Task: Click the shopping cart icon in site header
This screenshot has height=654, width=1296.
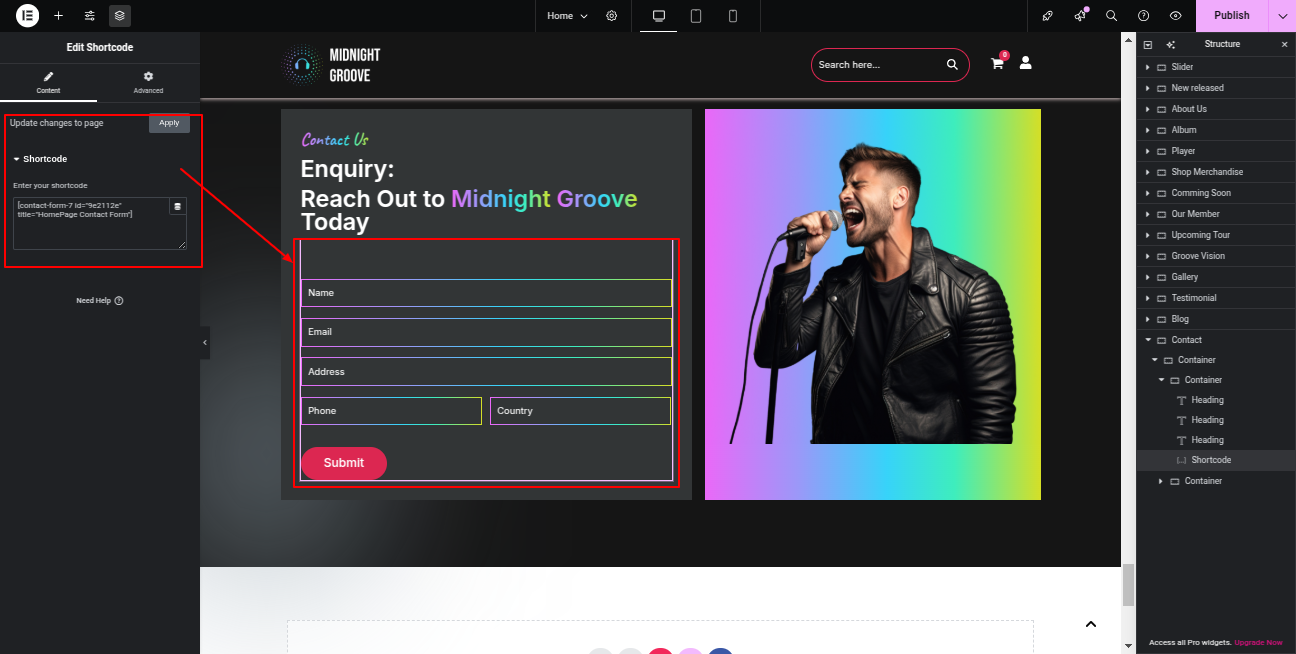Action: tap(997, 63)
